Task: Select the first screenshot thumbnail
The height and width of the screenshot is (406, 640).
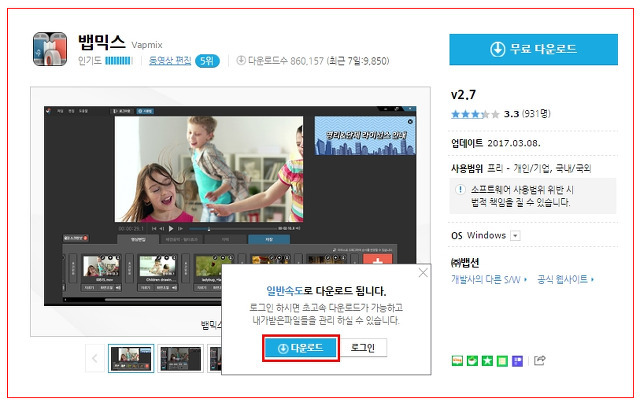Action: click(x=131, y=358)
